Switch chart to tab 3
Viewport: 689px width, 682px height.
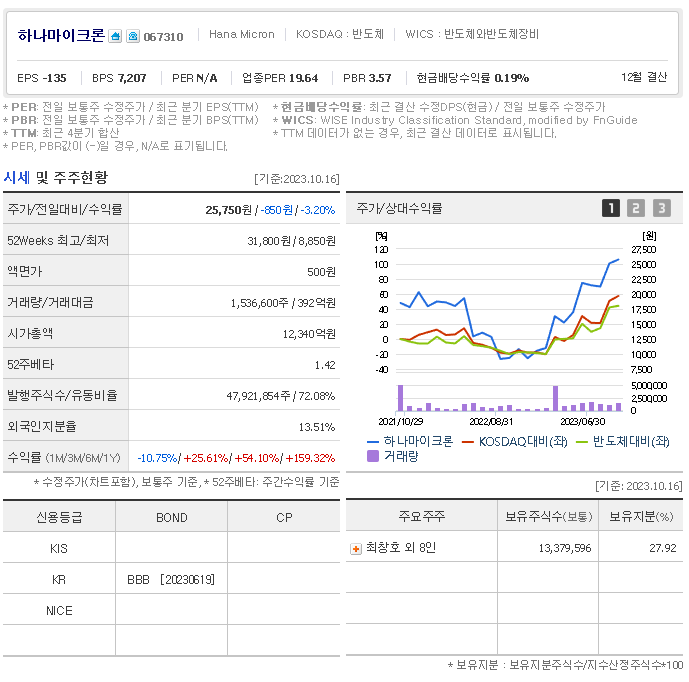pos(662,208)
